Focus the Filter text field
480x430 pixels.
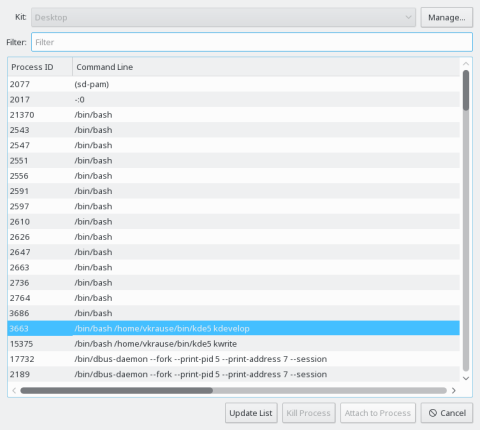[x=252, y=42]
